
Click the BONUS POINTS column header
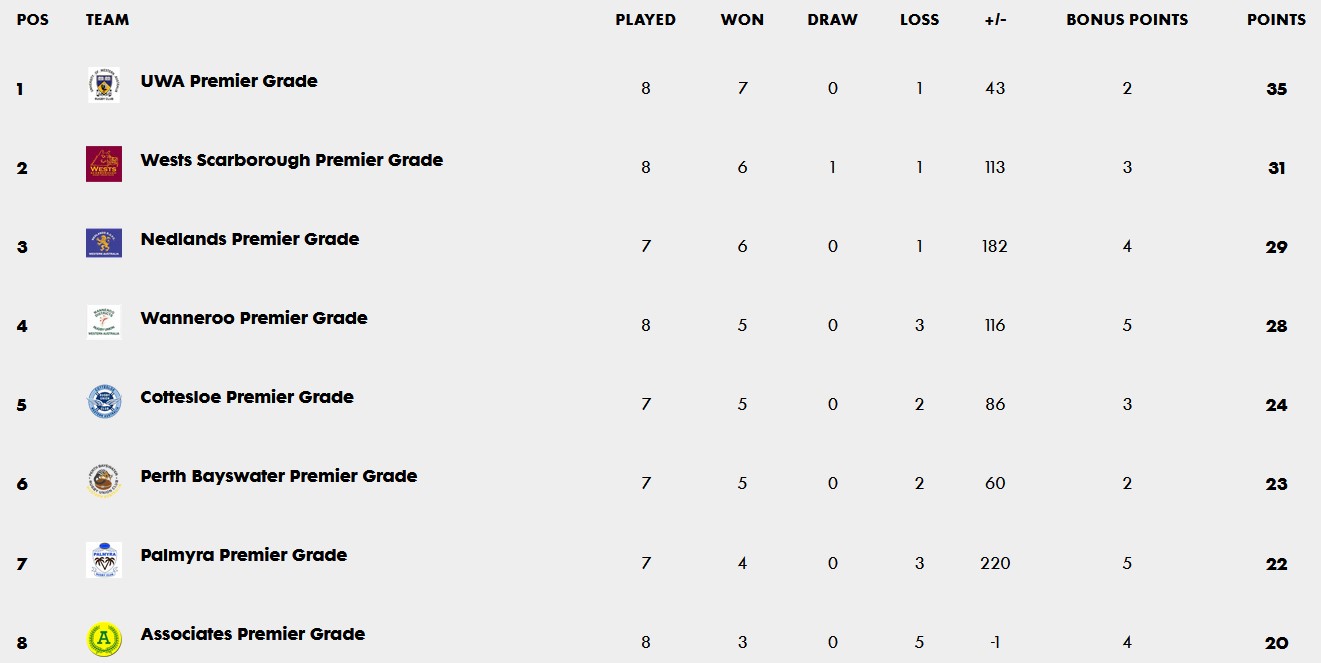1127,20
